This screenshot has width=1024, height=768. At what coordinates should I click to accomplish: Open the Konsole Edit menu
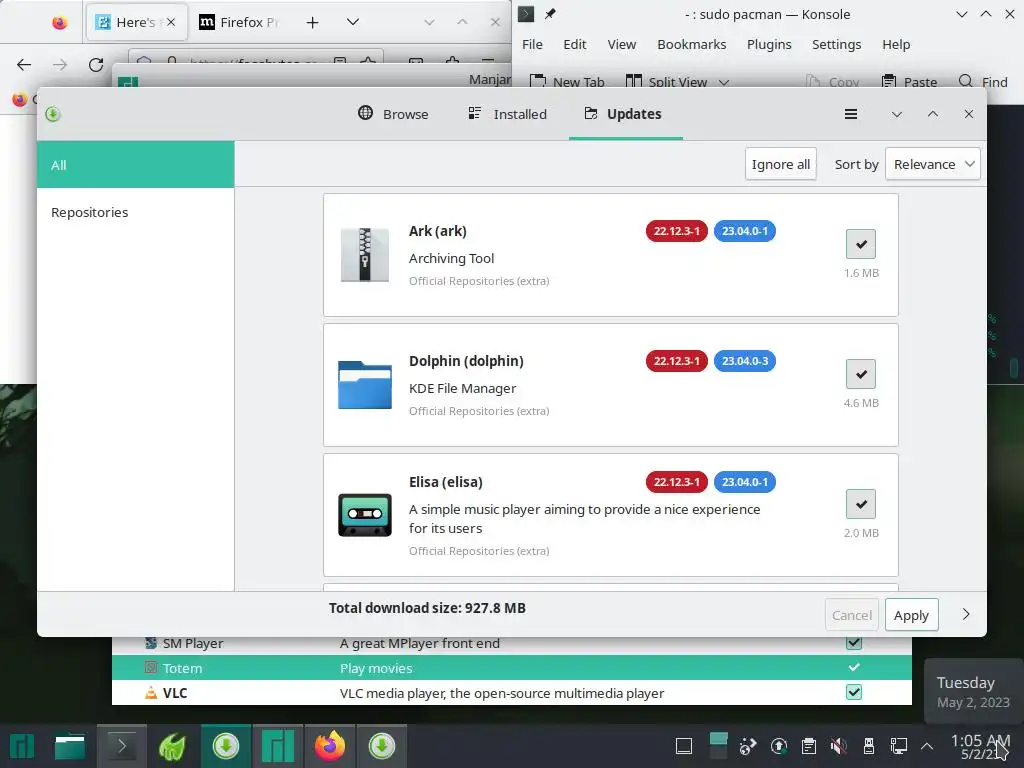(x=575, y=44)
